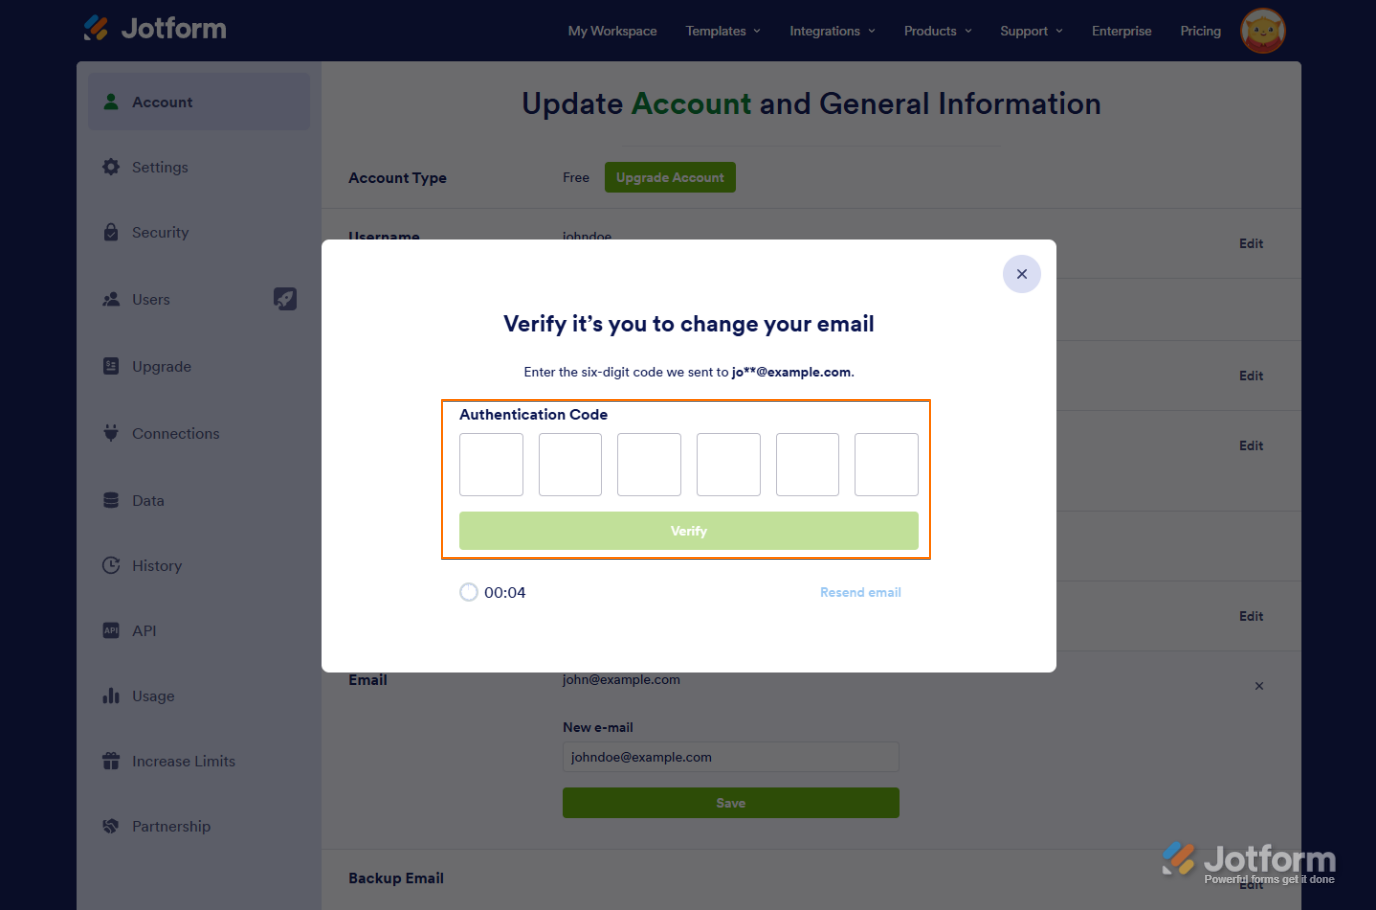Click the Usage bar chart icon

pyautogui.click(x=111, y=696)
